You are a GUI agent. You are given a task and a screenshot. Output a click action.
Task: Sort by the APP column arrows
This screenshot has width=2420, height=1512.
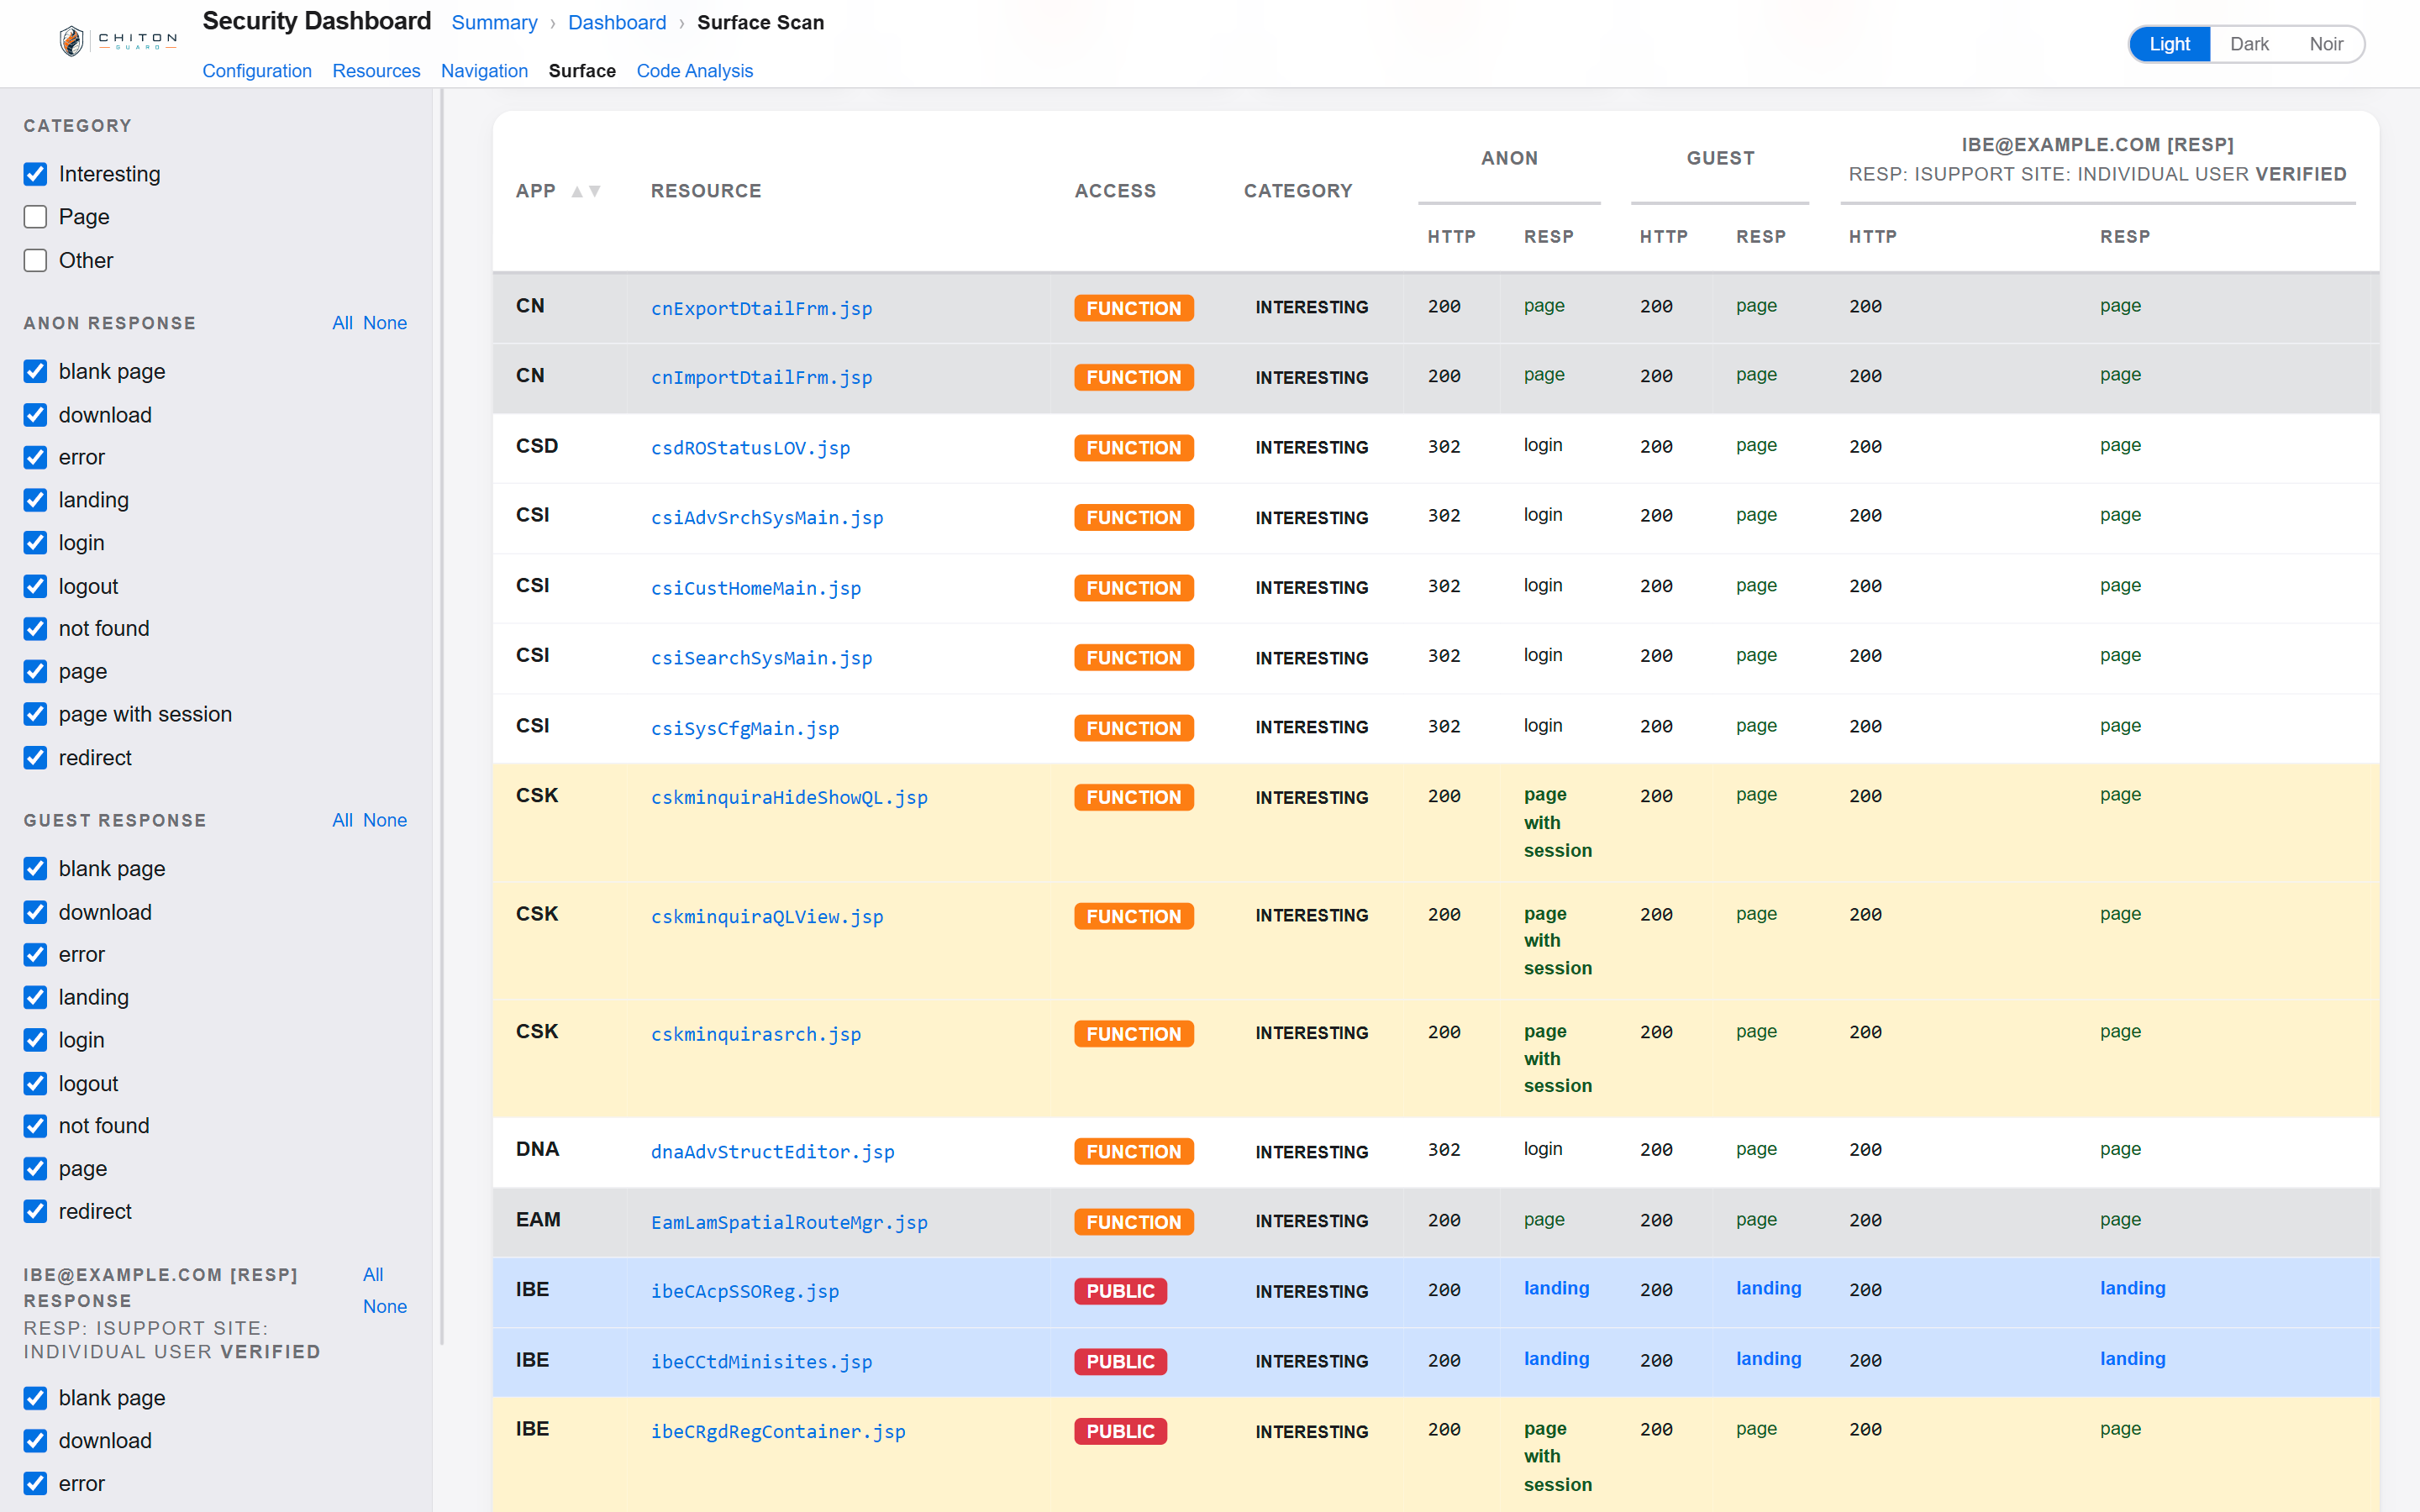pyautogui.click(x=586, y=191)
